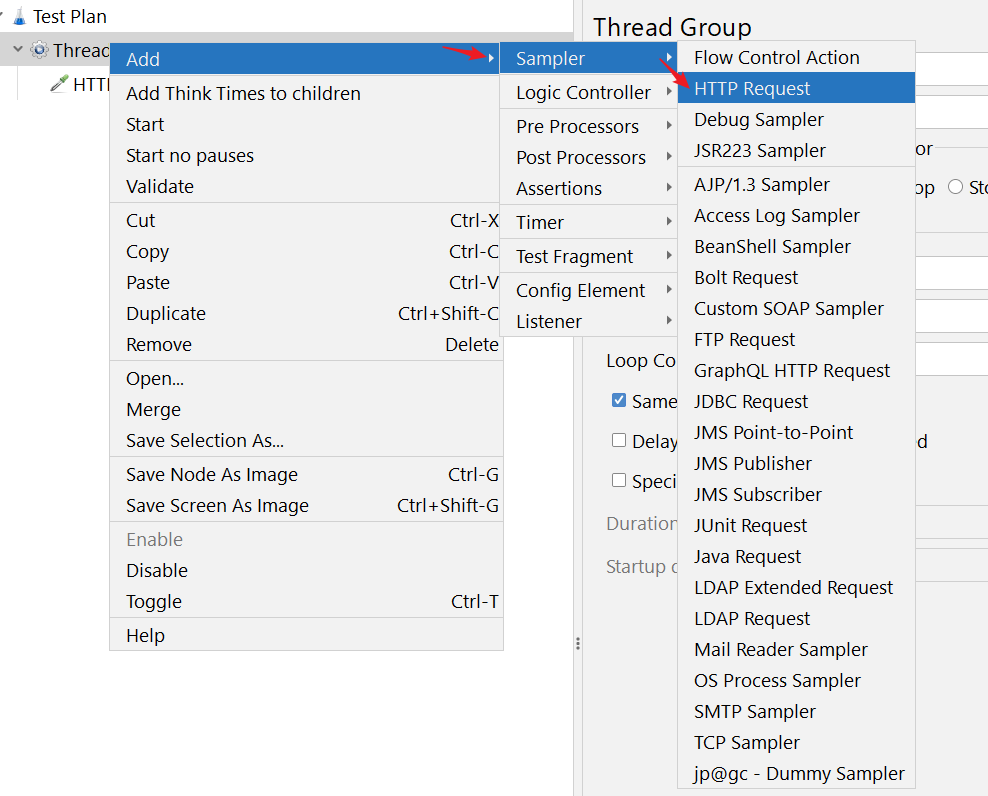Click the panel divider handle
Image resolution: width=988 pixels, height=796 pixels.
click(577, 644)
